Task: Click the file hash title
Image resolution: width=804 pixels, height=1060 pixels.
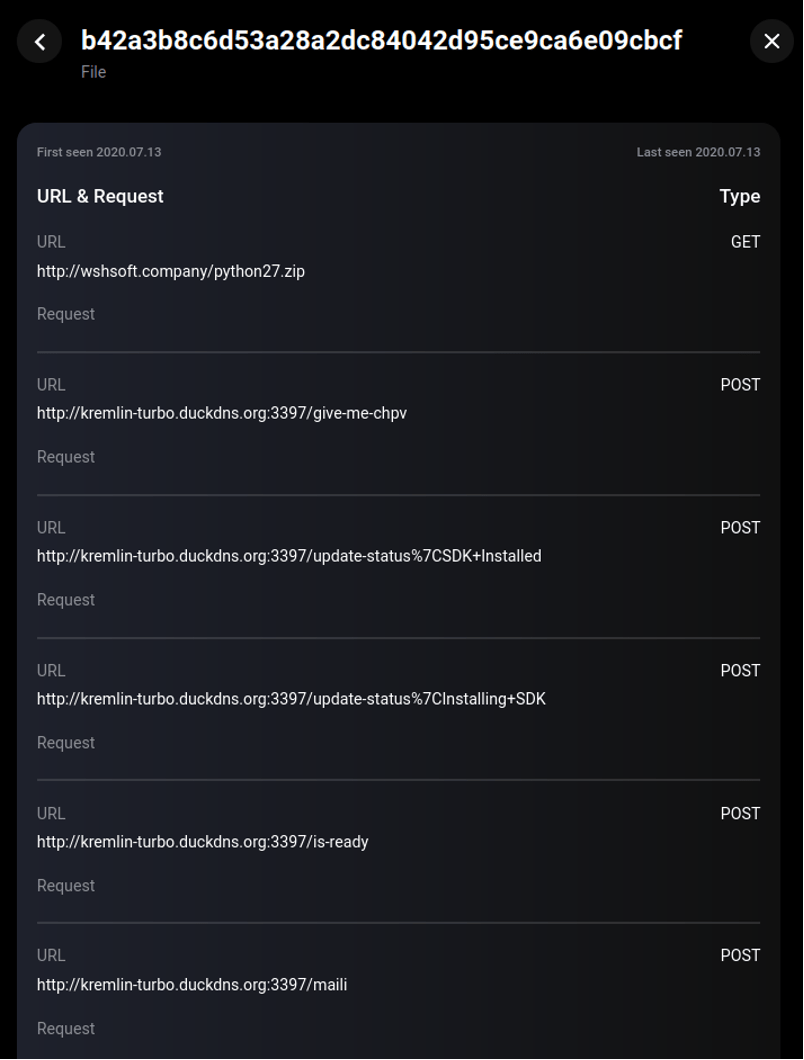Action: (381, 40)
